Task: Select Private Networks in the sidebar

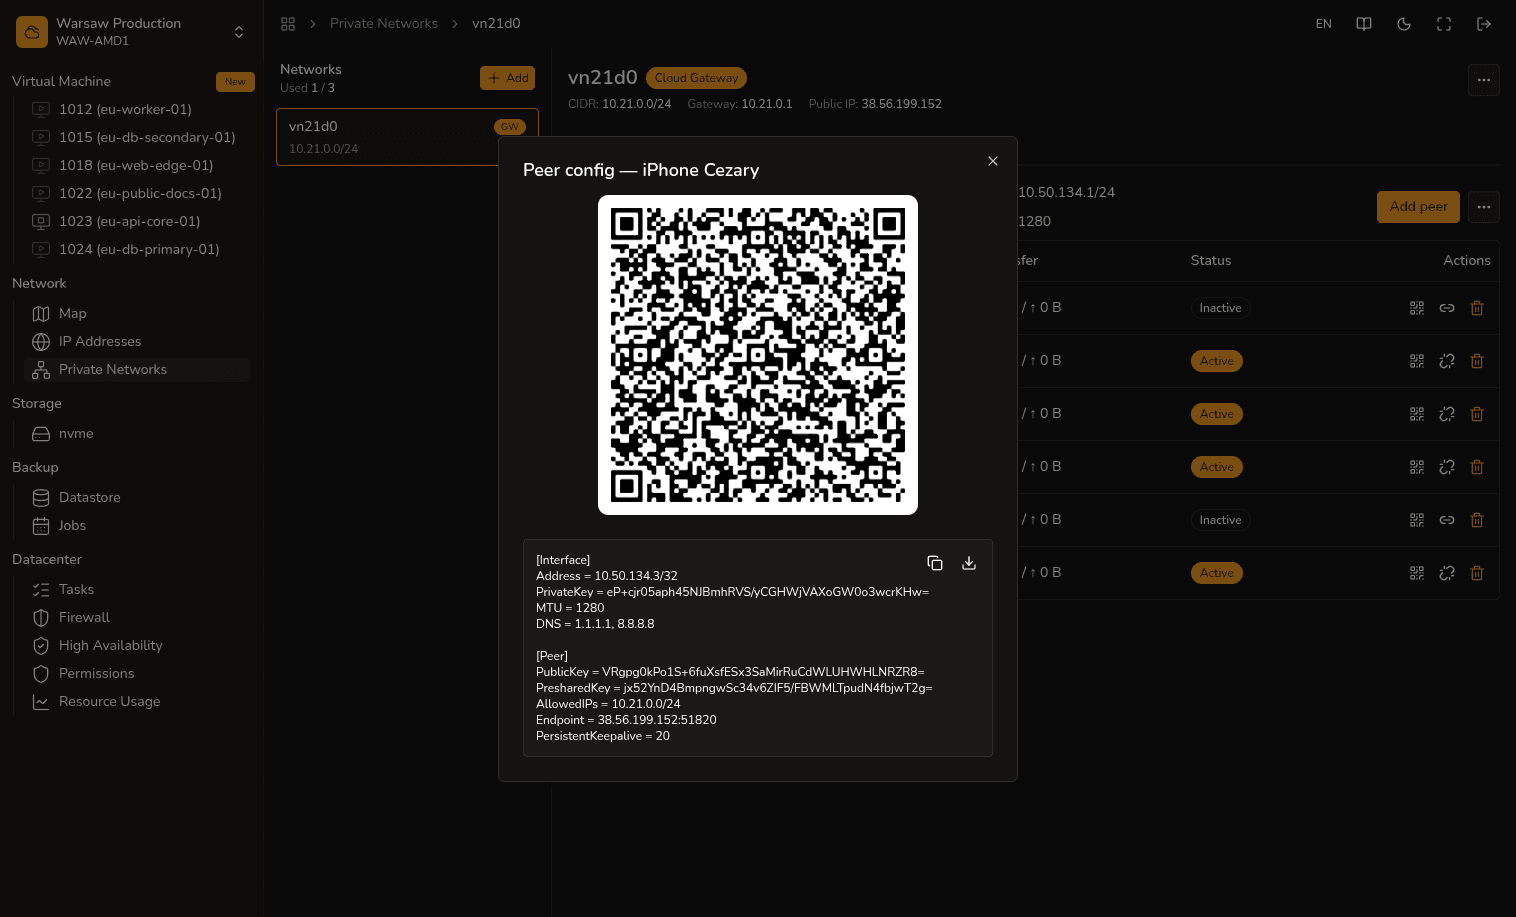Action: pos(137,369)
